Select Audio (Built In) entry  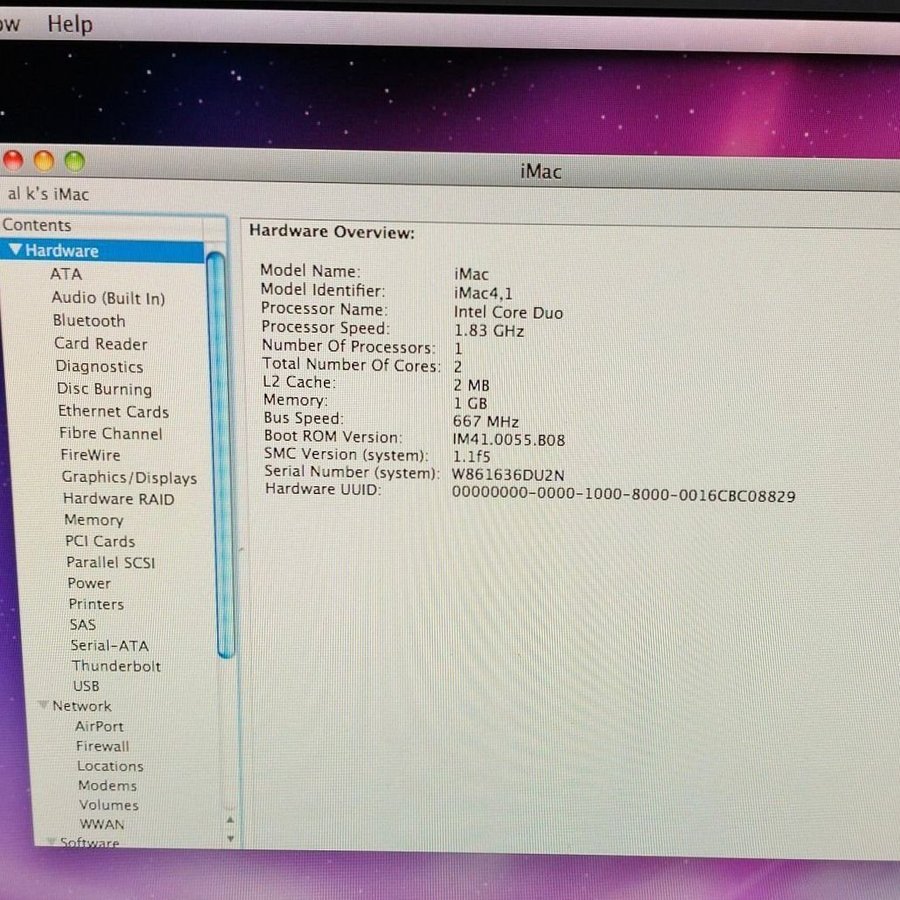point(108,298)
